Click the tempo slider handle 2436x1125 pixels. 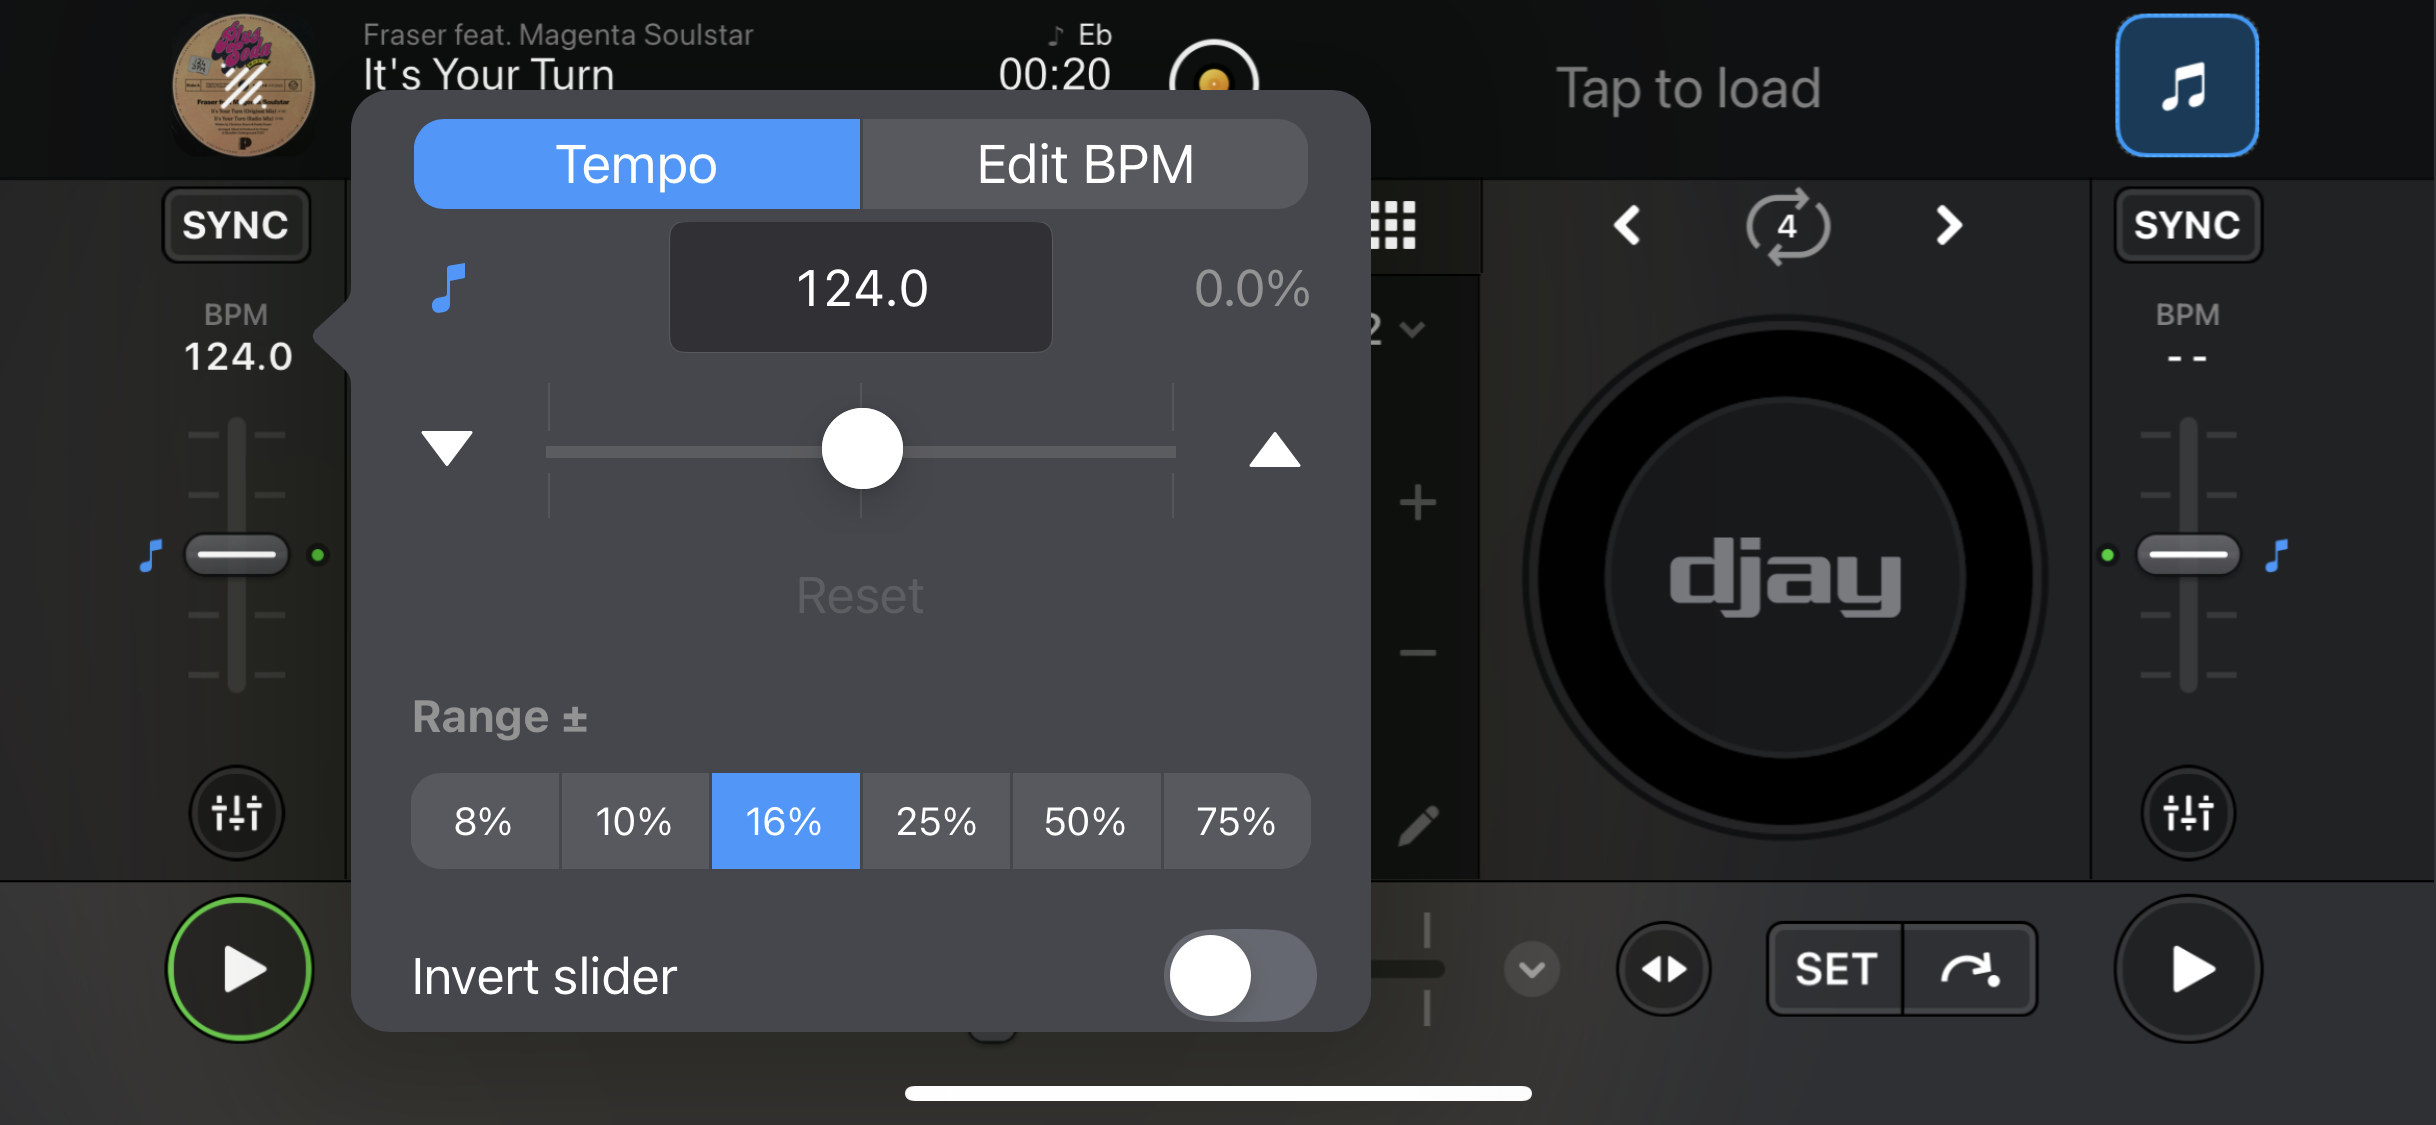pyautogui.click(x=862, y=448)
